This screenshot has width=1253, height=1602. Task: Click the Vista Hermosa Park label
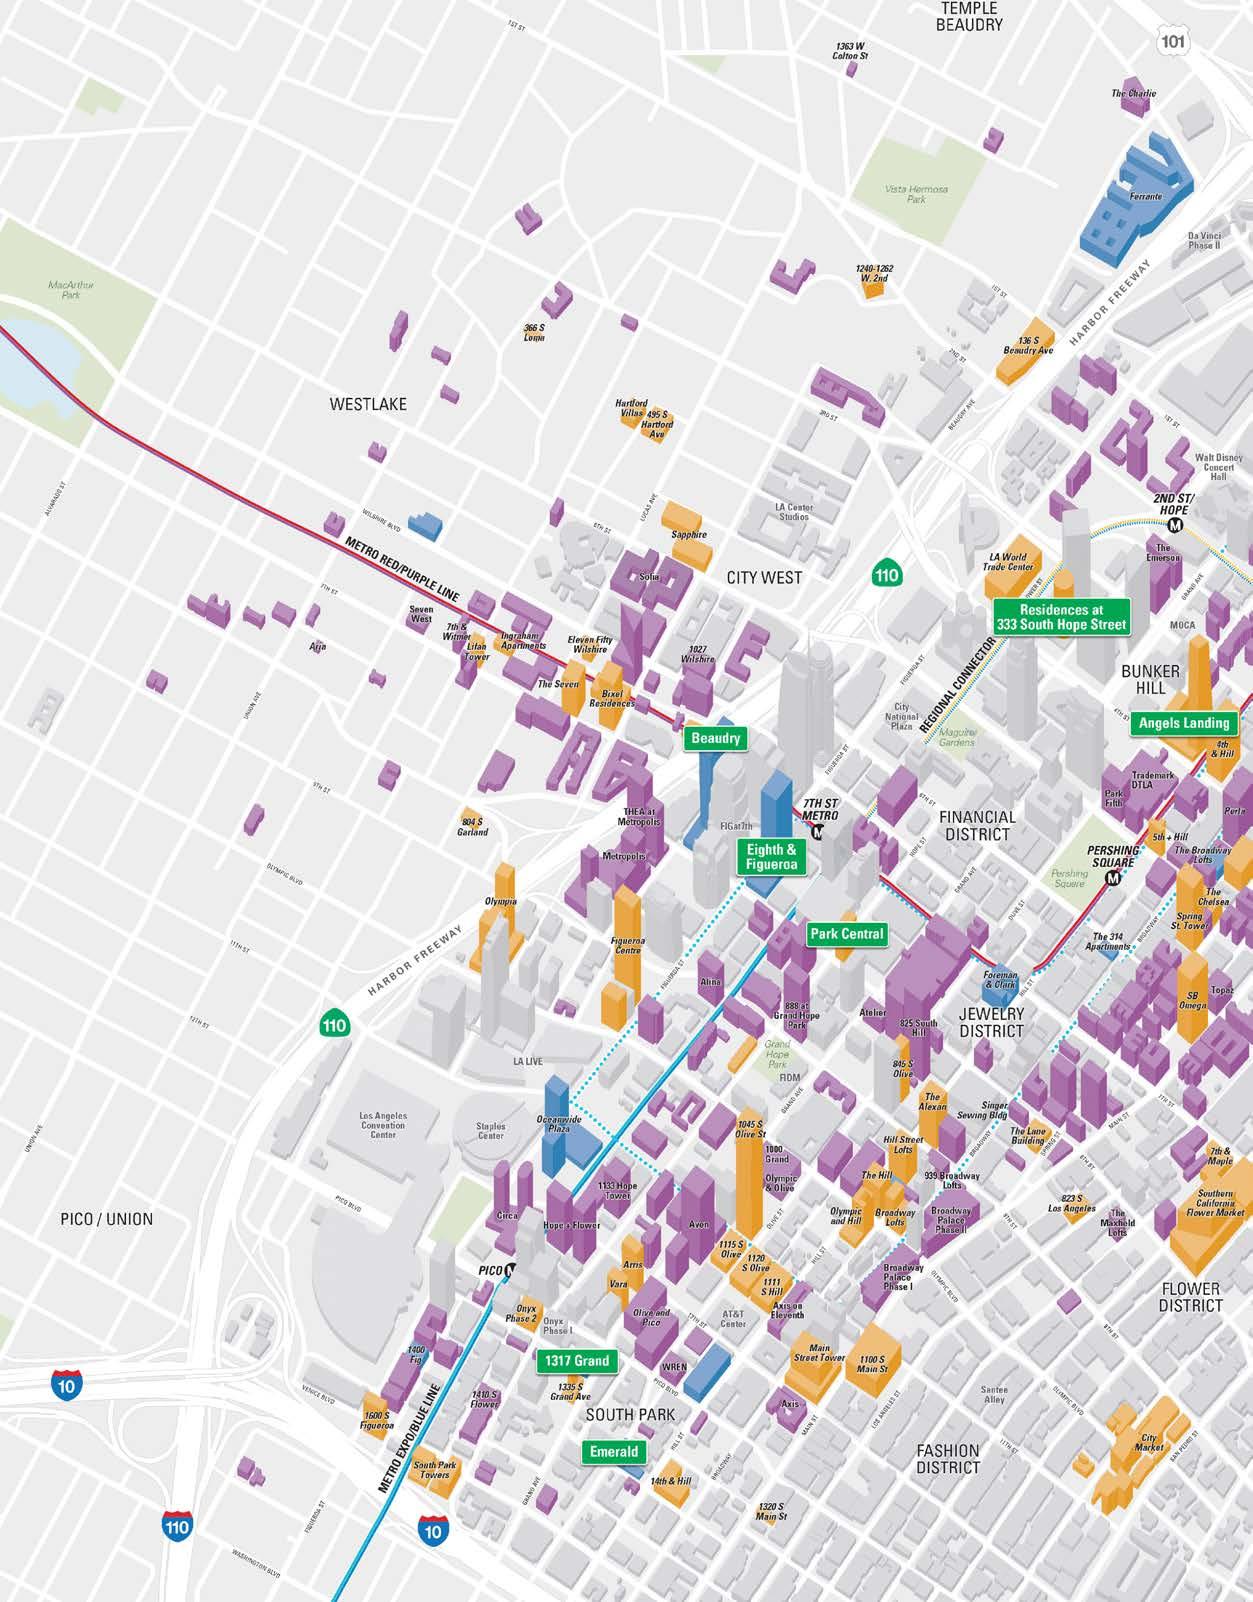(917, 194)
